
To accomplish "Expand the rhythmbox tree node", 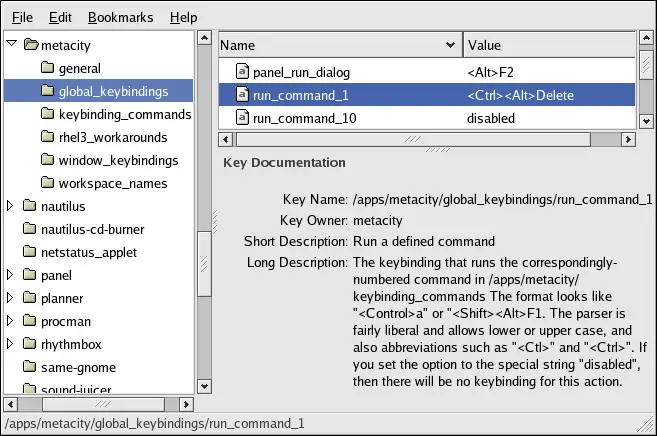I will (x=11, y=344).
